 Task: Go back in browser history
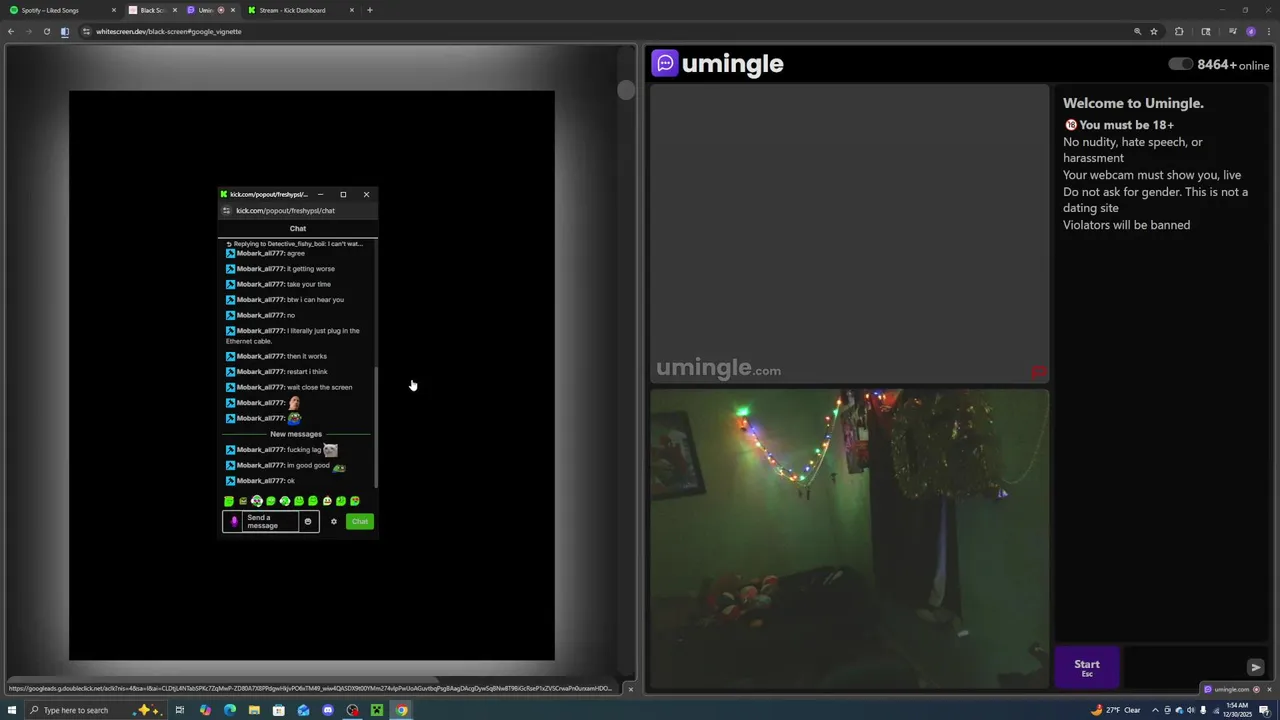tap(11, 31)
